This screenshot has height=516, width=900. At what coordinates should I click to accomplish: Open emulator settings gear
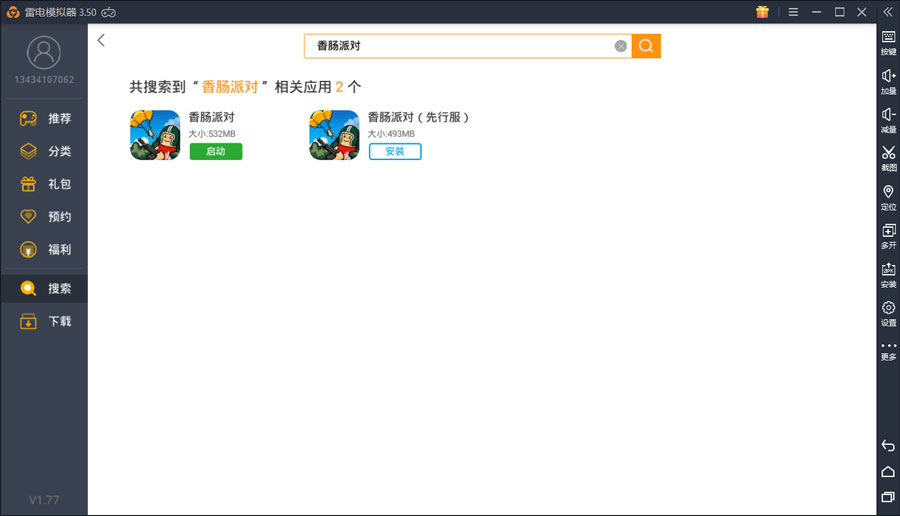888,312
